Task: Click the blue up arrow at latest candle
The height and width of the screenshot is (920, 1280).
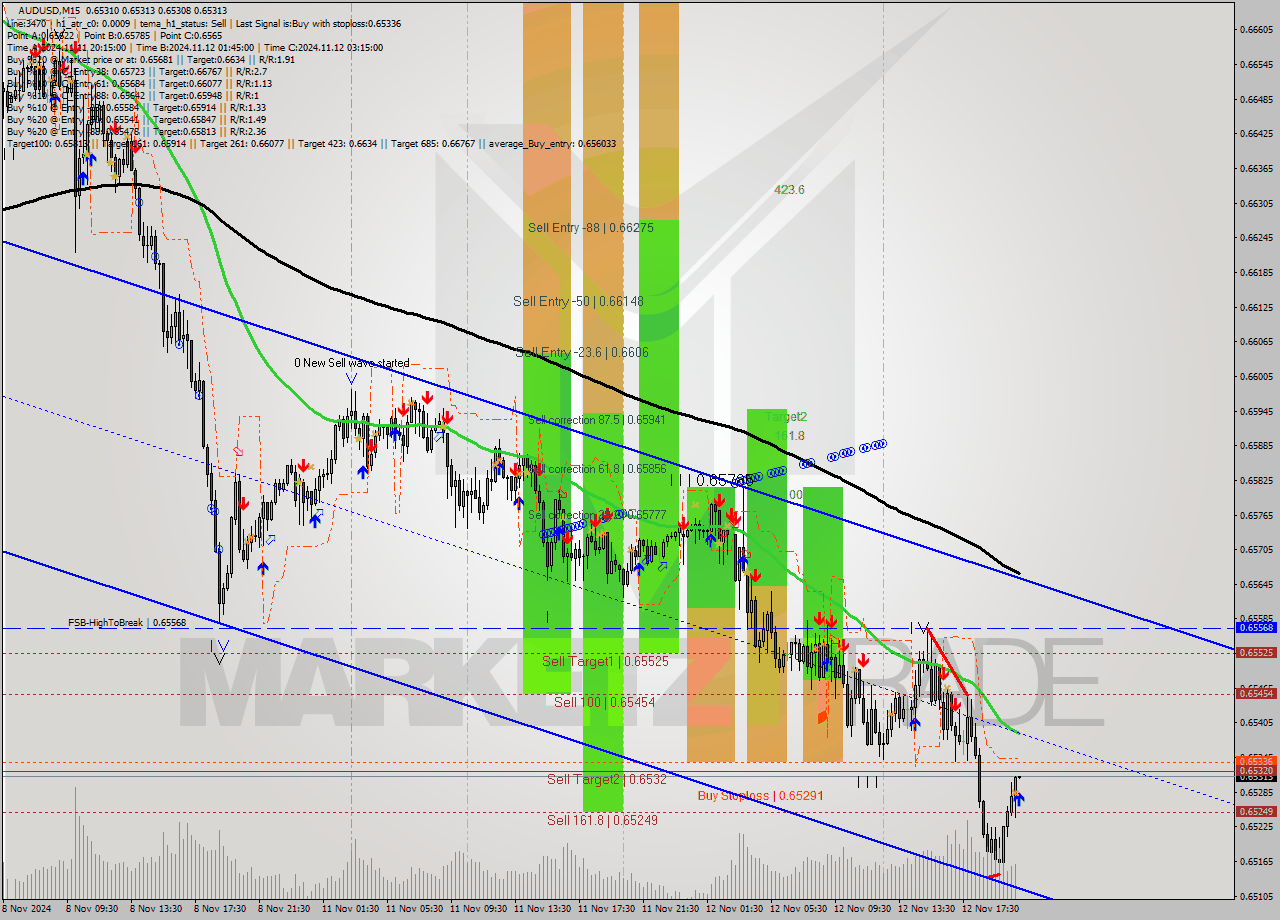Action: tap(1017, 798)
